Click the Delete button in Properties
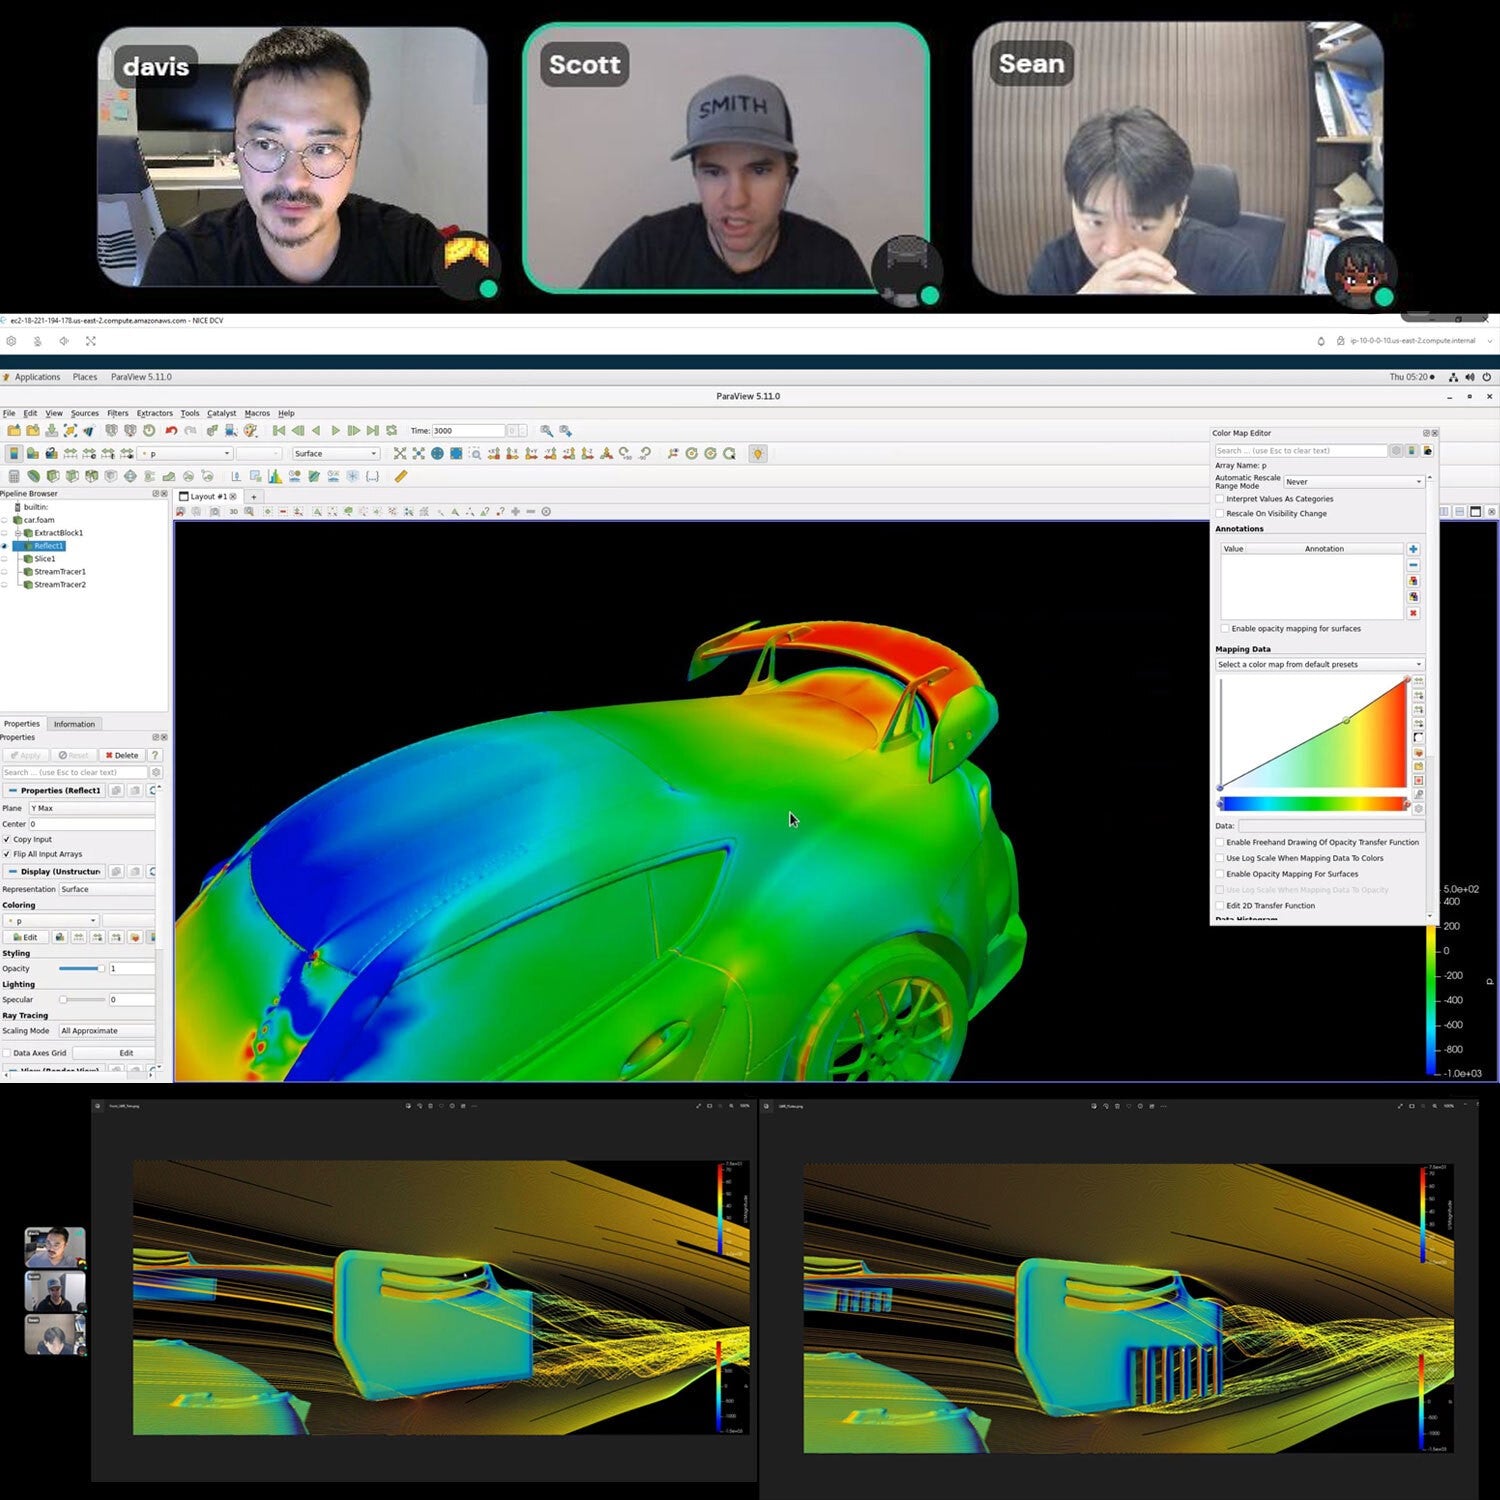The height and width of the screenshot is (1500, 1500). (x=122, y=755)
